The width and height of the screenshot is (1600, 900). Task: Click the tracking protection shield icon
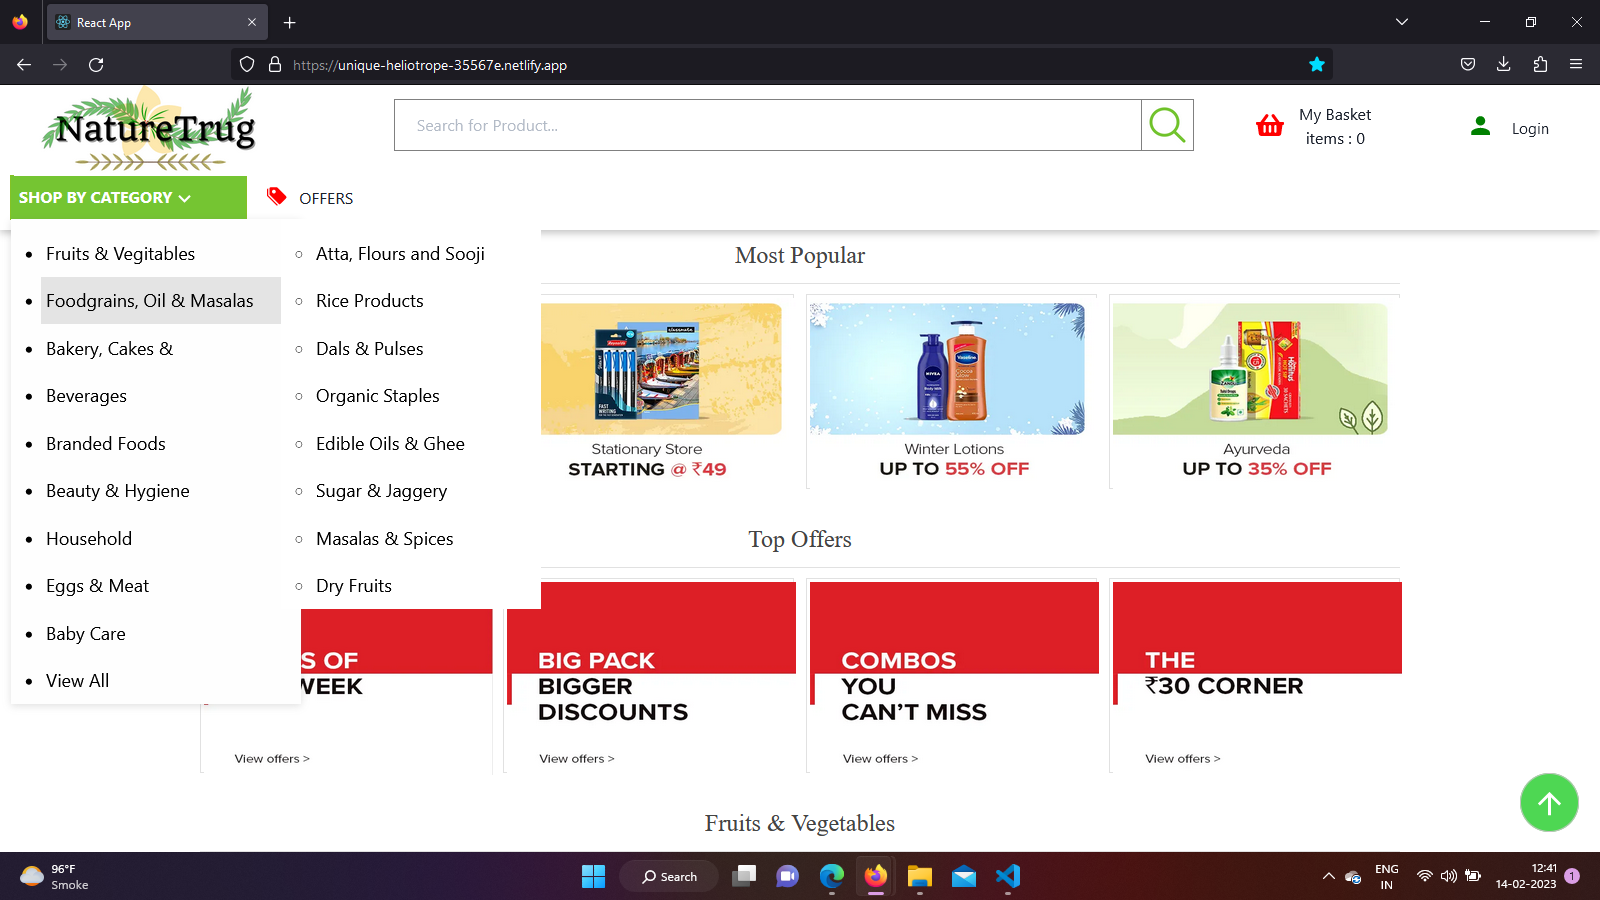pos(247,65)
